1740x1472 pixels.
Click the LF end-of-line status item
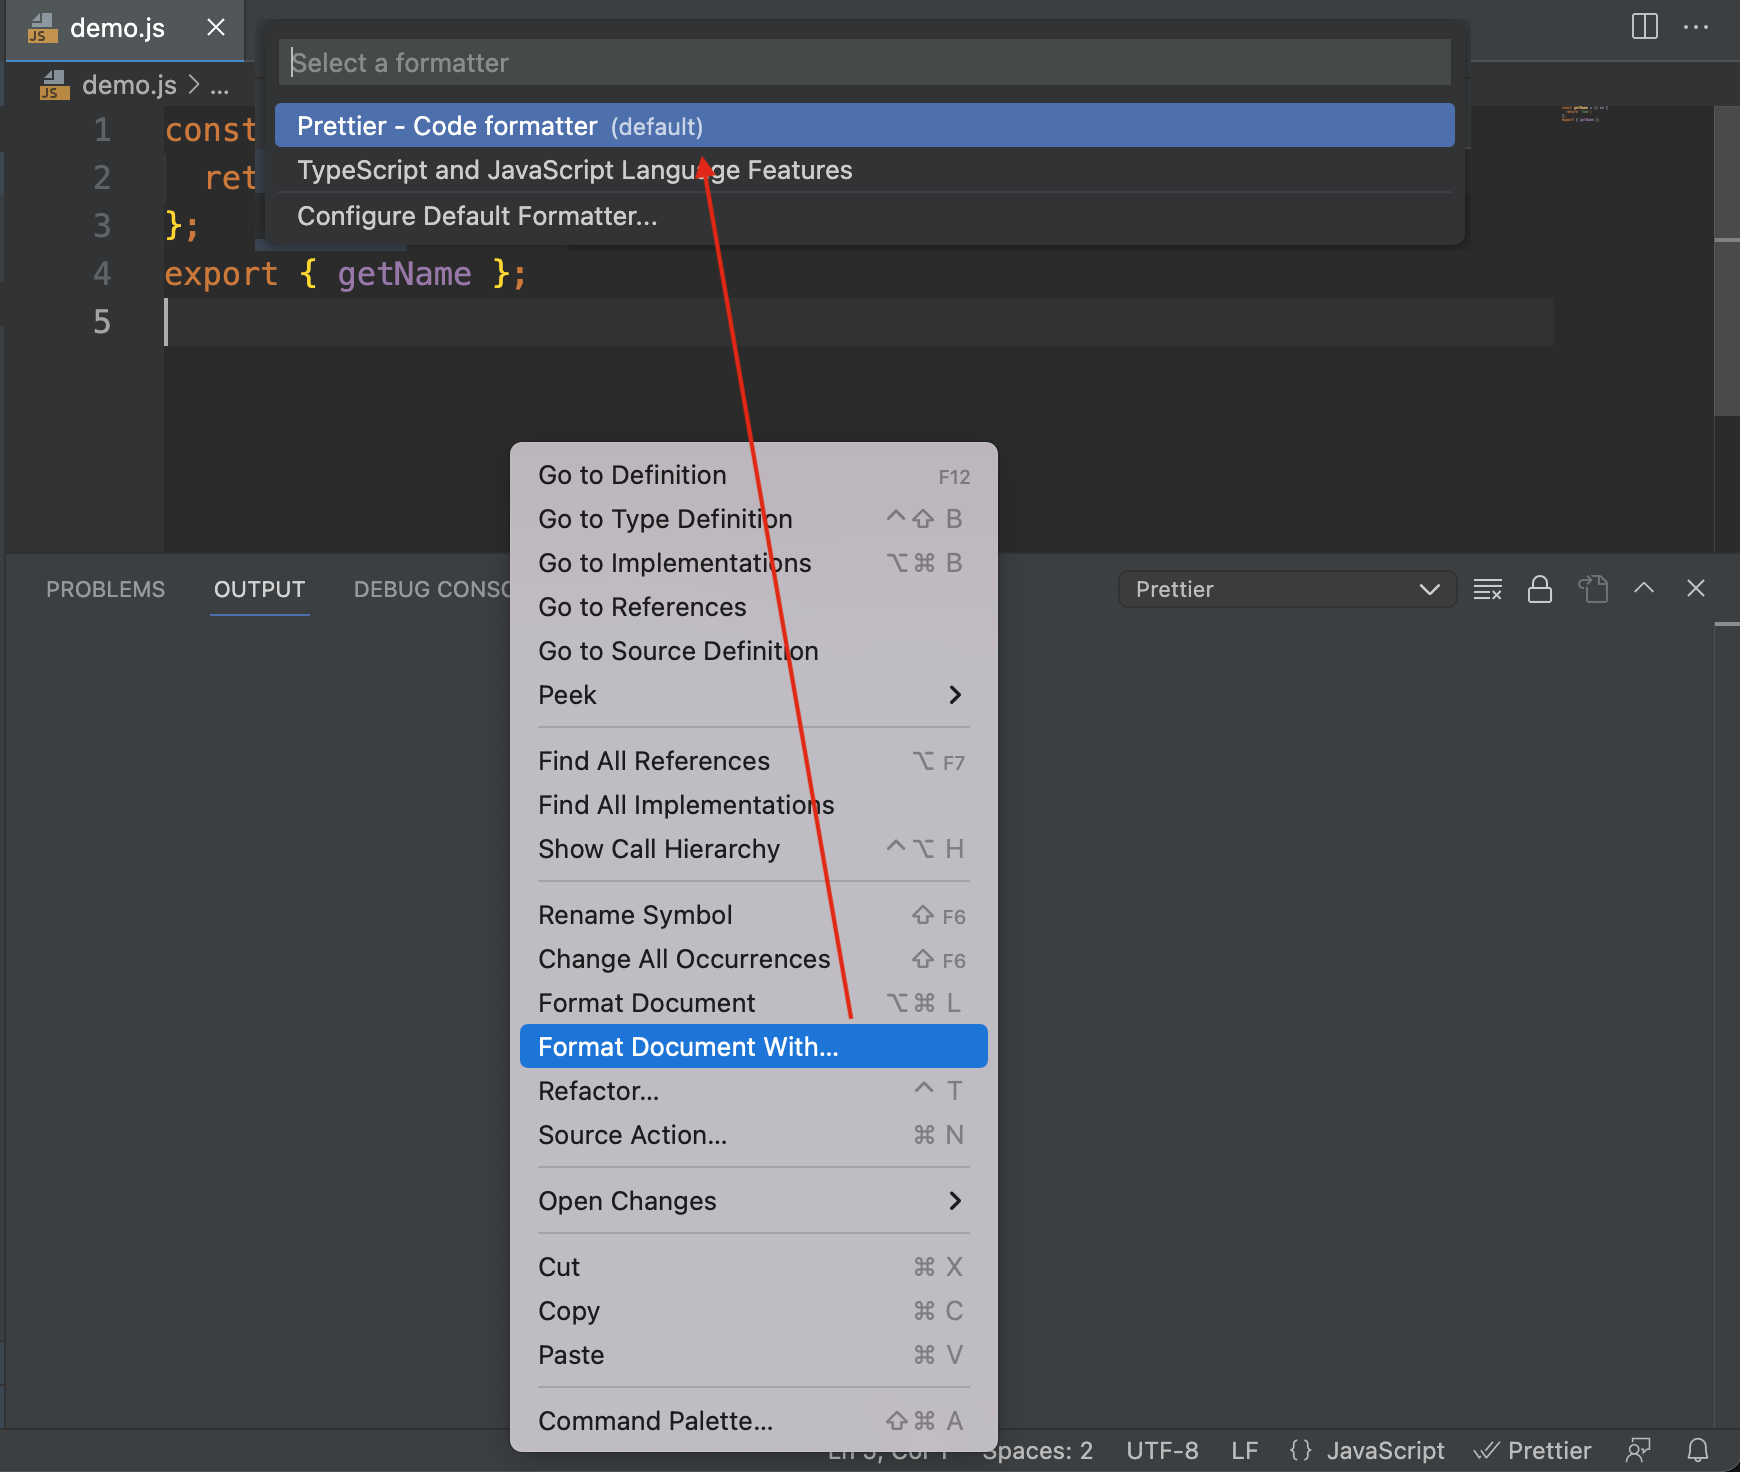1245,1451
